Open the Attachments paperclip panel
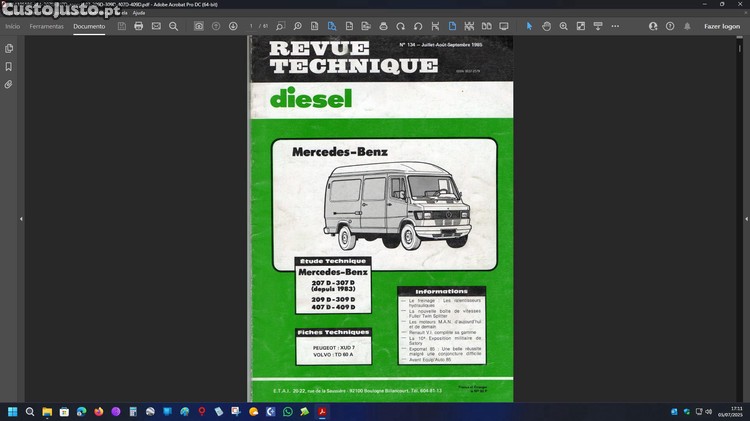This screenshot has width=750, height=421. click(9, 85)
